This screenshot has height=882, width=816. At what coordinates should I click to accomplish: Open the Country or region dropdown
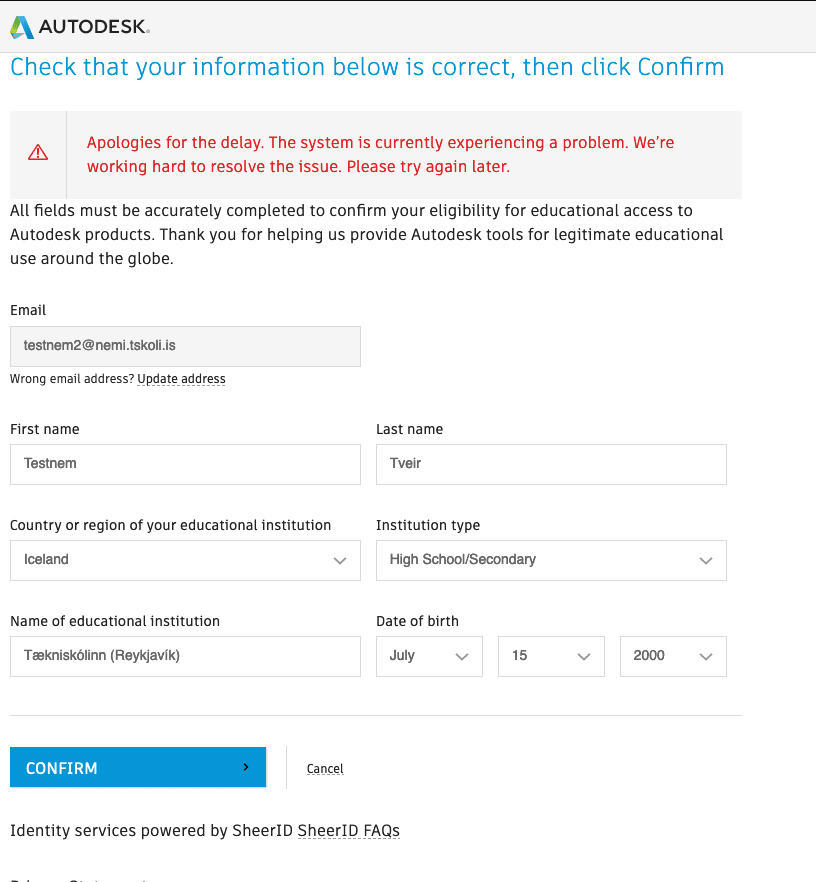(185, 560)
